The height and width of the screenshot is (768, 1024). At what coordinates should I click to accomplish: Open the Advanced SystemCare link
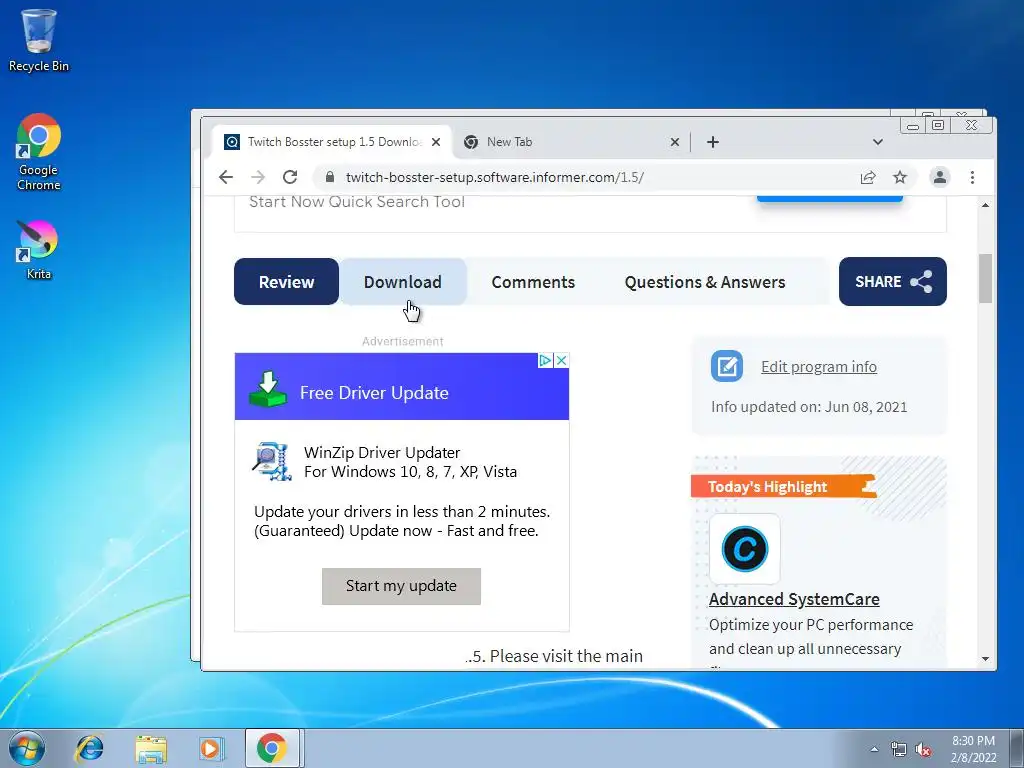pyautogui.click(x=794, y=599)
